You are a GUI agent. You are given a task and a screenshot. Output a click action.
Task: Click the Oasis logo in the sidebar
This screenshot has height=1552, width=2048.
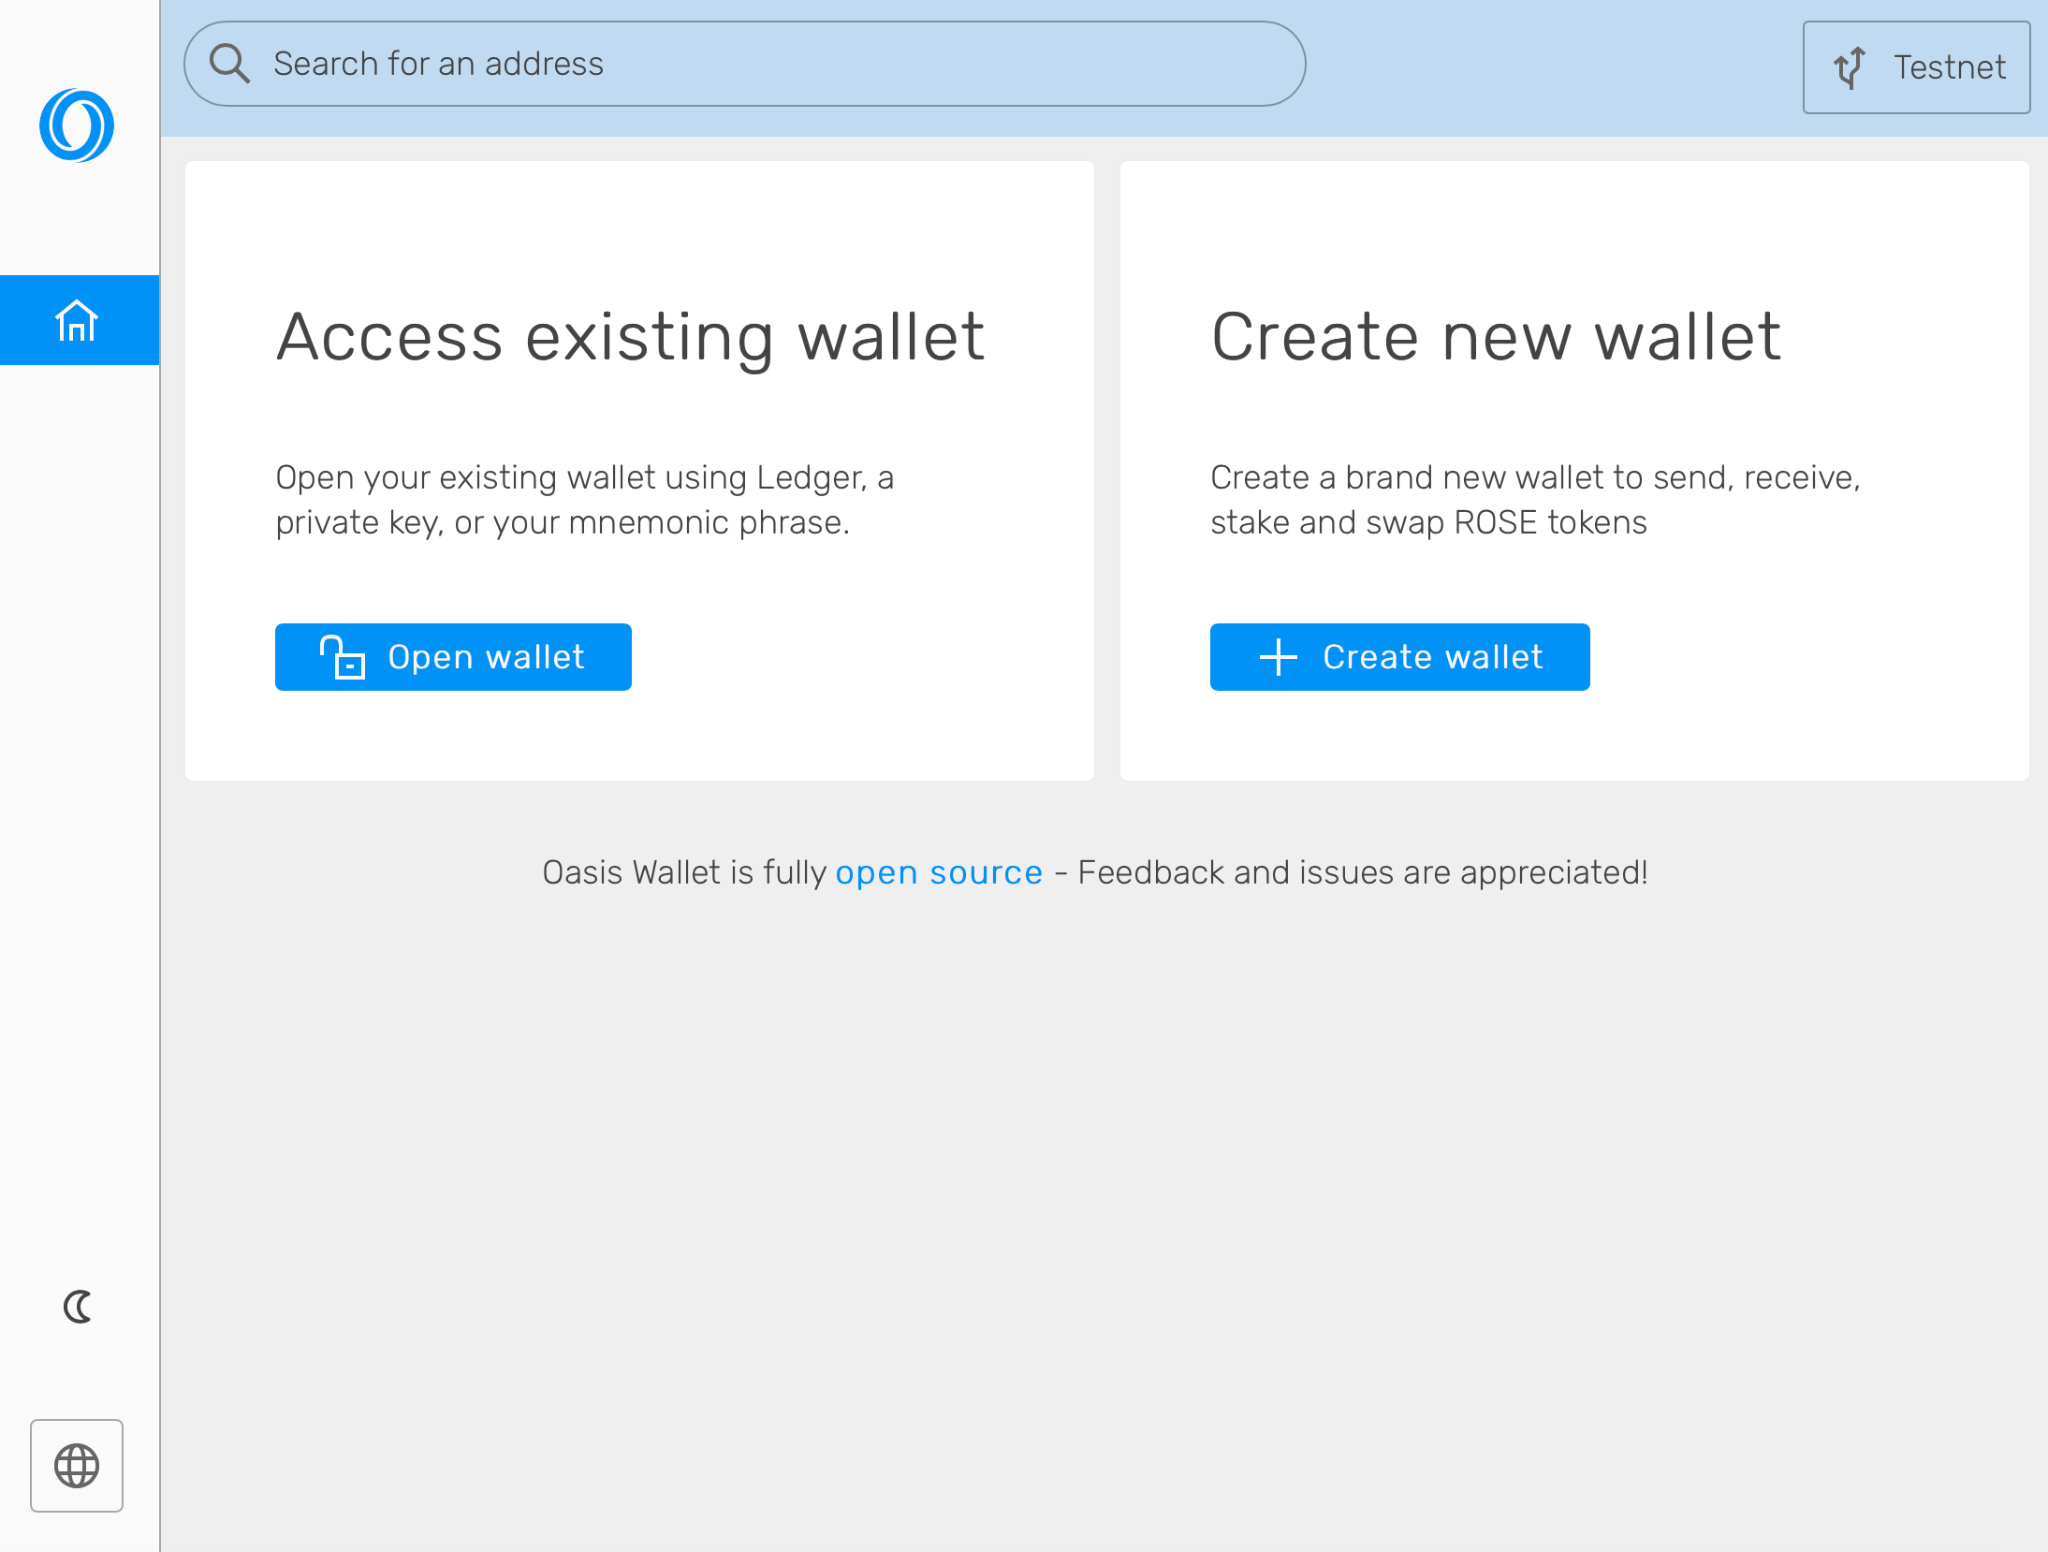(77, 126)
